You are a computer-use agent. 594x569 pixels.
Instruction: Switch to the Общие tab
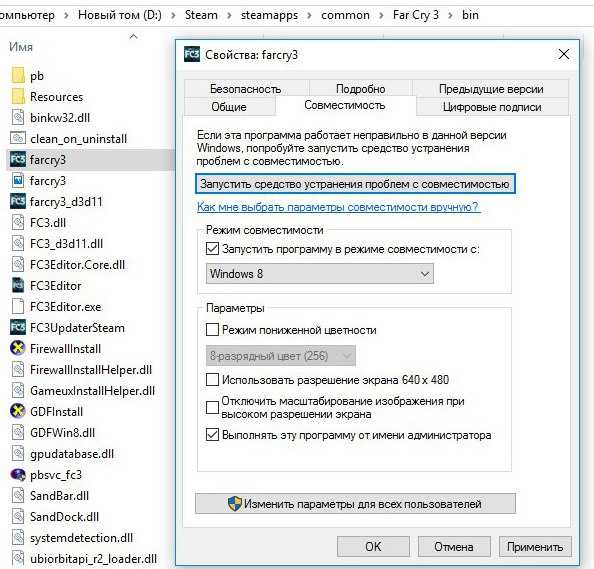(229, 106)
